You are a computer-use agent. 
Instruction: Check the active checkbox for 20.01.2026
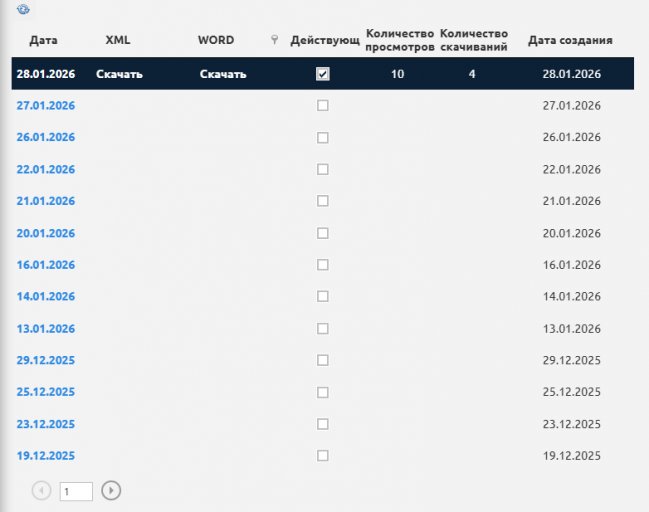point(323,233)
